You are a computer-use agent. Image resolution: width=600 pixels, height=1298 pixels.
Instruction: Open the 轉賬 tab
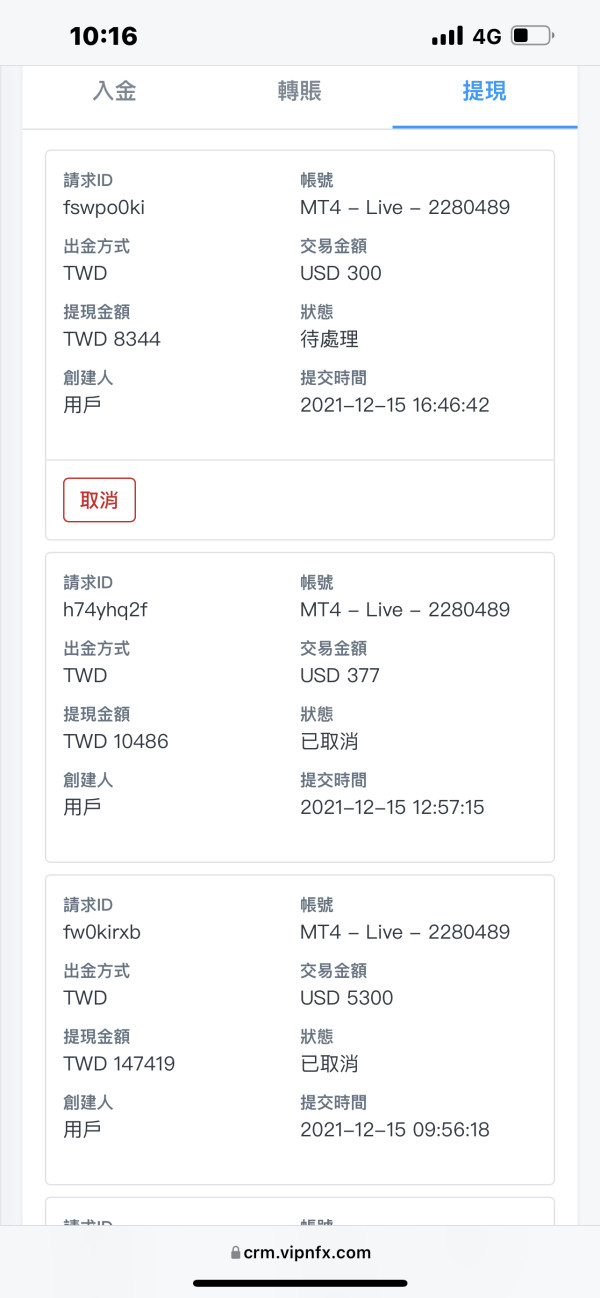(x=299, y=92)
